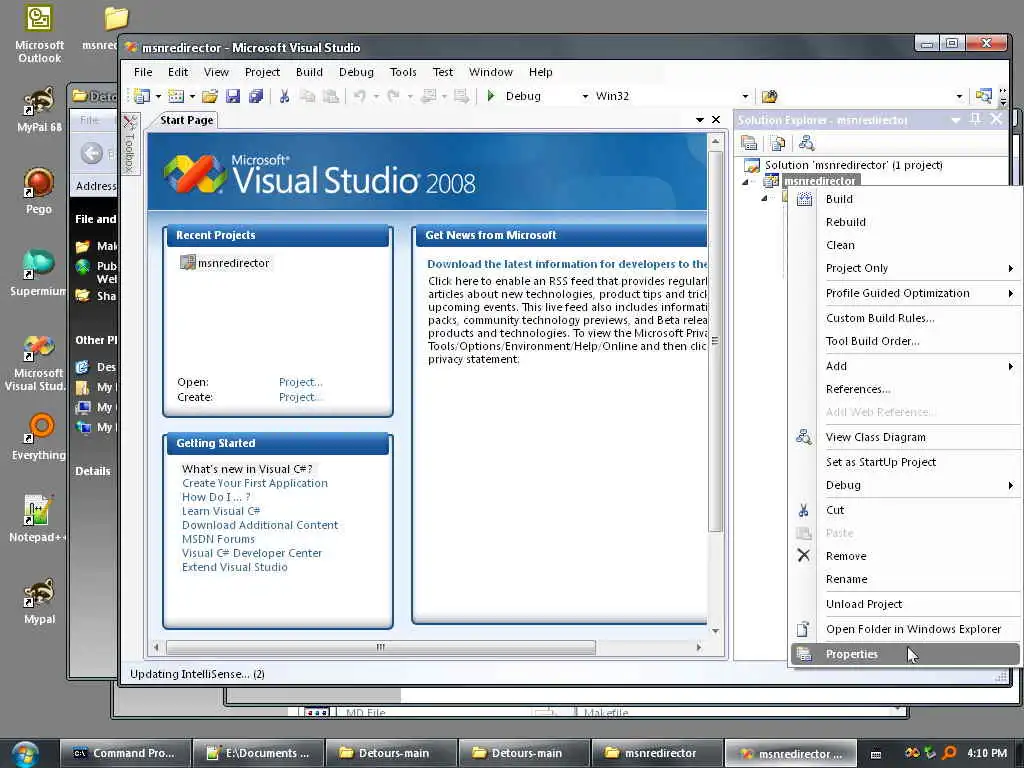This screenshot has height=768, width=1024.
Task: Click the Undo toolbar icon
Action: [359, 96]
